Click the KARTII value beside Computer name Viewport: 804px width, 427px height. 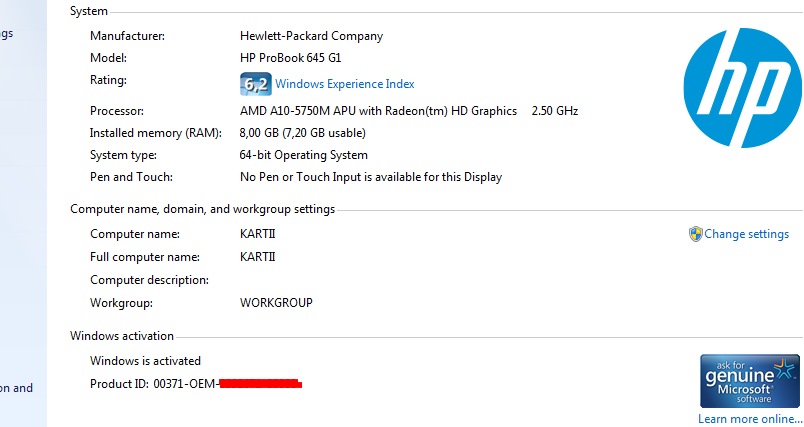click(x=257, y=234)
